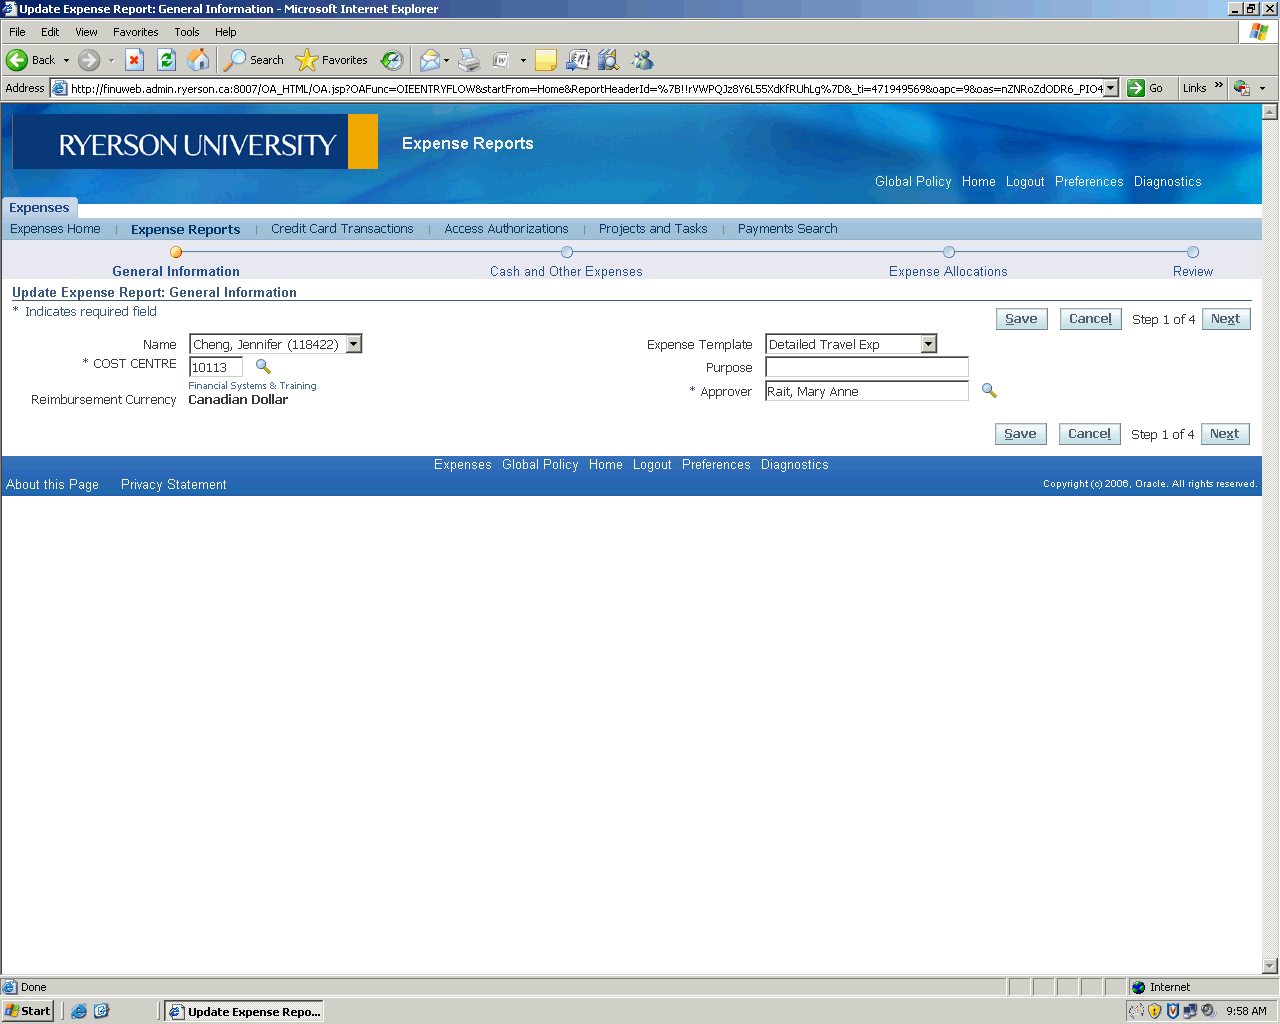Expand the Expense Template dropdown
Viewport: 1280px width, 1024px height.
tap(929, 344)
